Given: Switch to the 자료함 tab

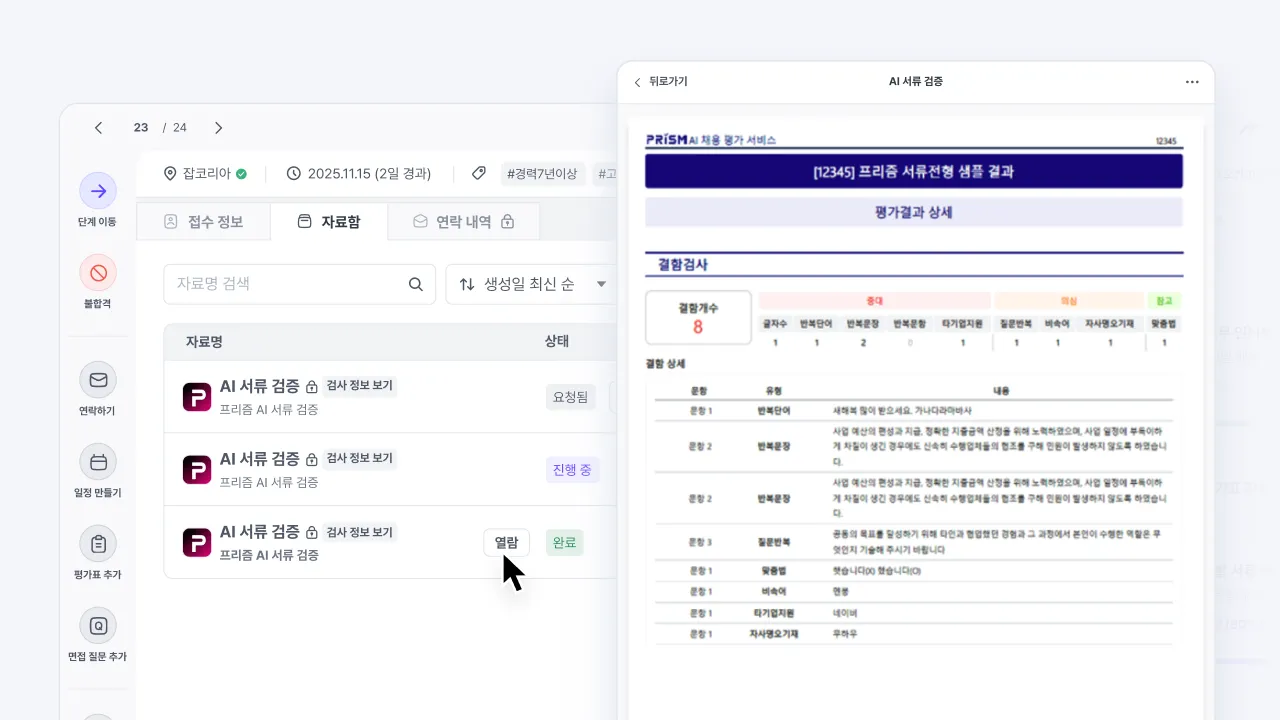Looking at the screenshot, I should pos(329,222).
